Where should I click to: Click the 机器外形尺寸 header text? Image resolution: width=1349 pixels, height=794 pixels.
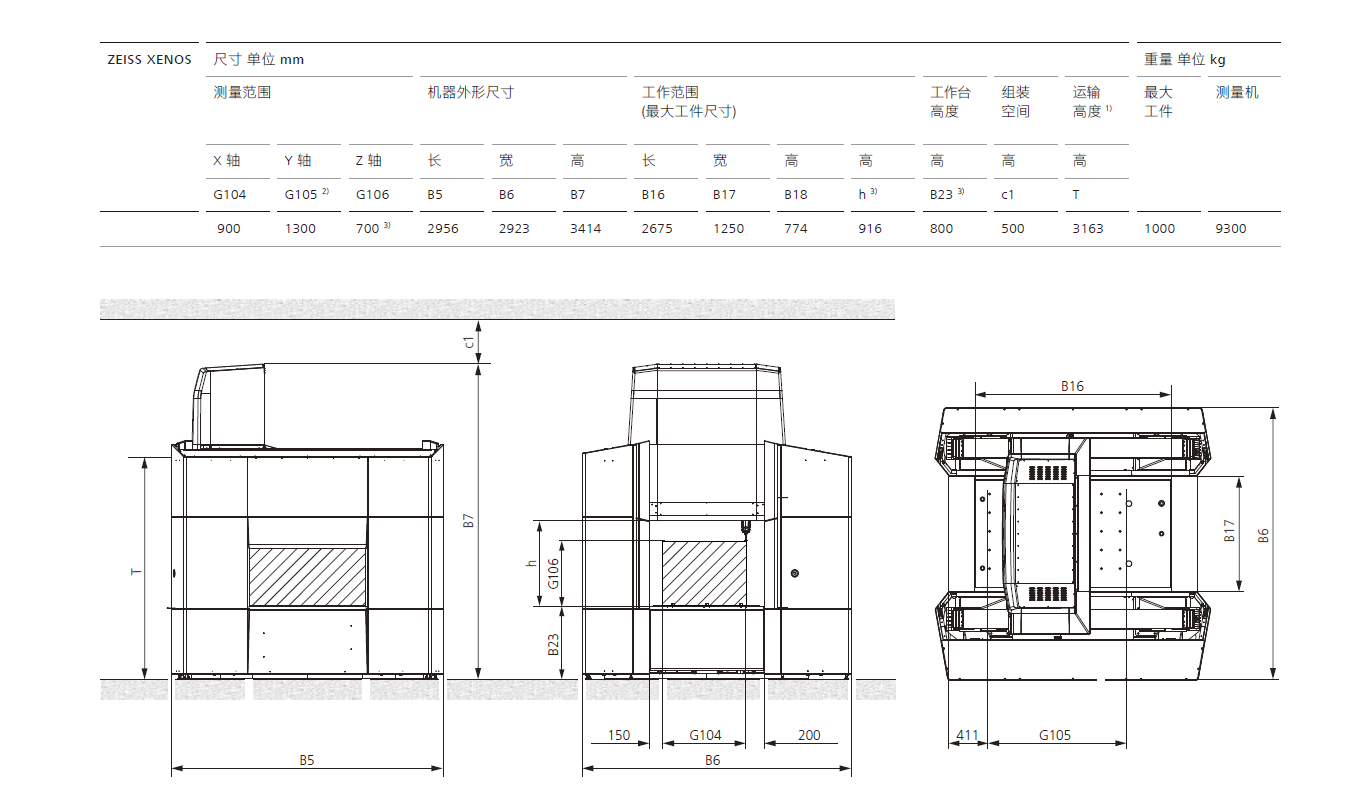(470, 93)
